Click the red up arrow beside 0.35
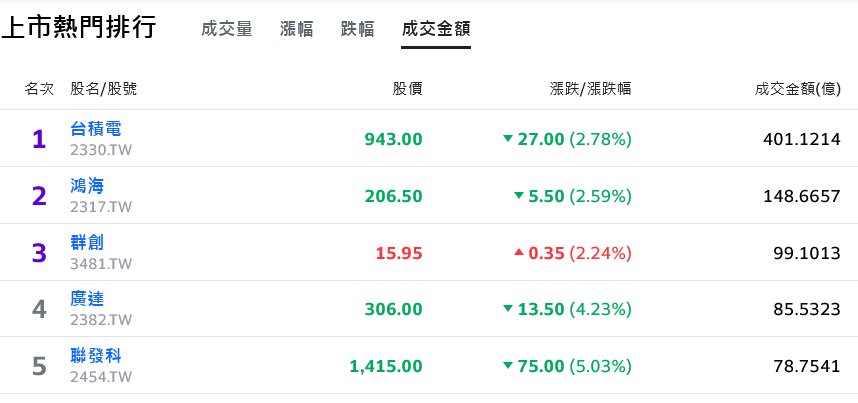Viewport: 858px width, 403px height. point(519,252)
